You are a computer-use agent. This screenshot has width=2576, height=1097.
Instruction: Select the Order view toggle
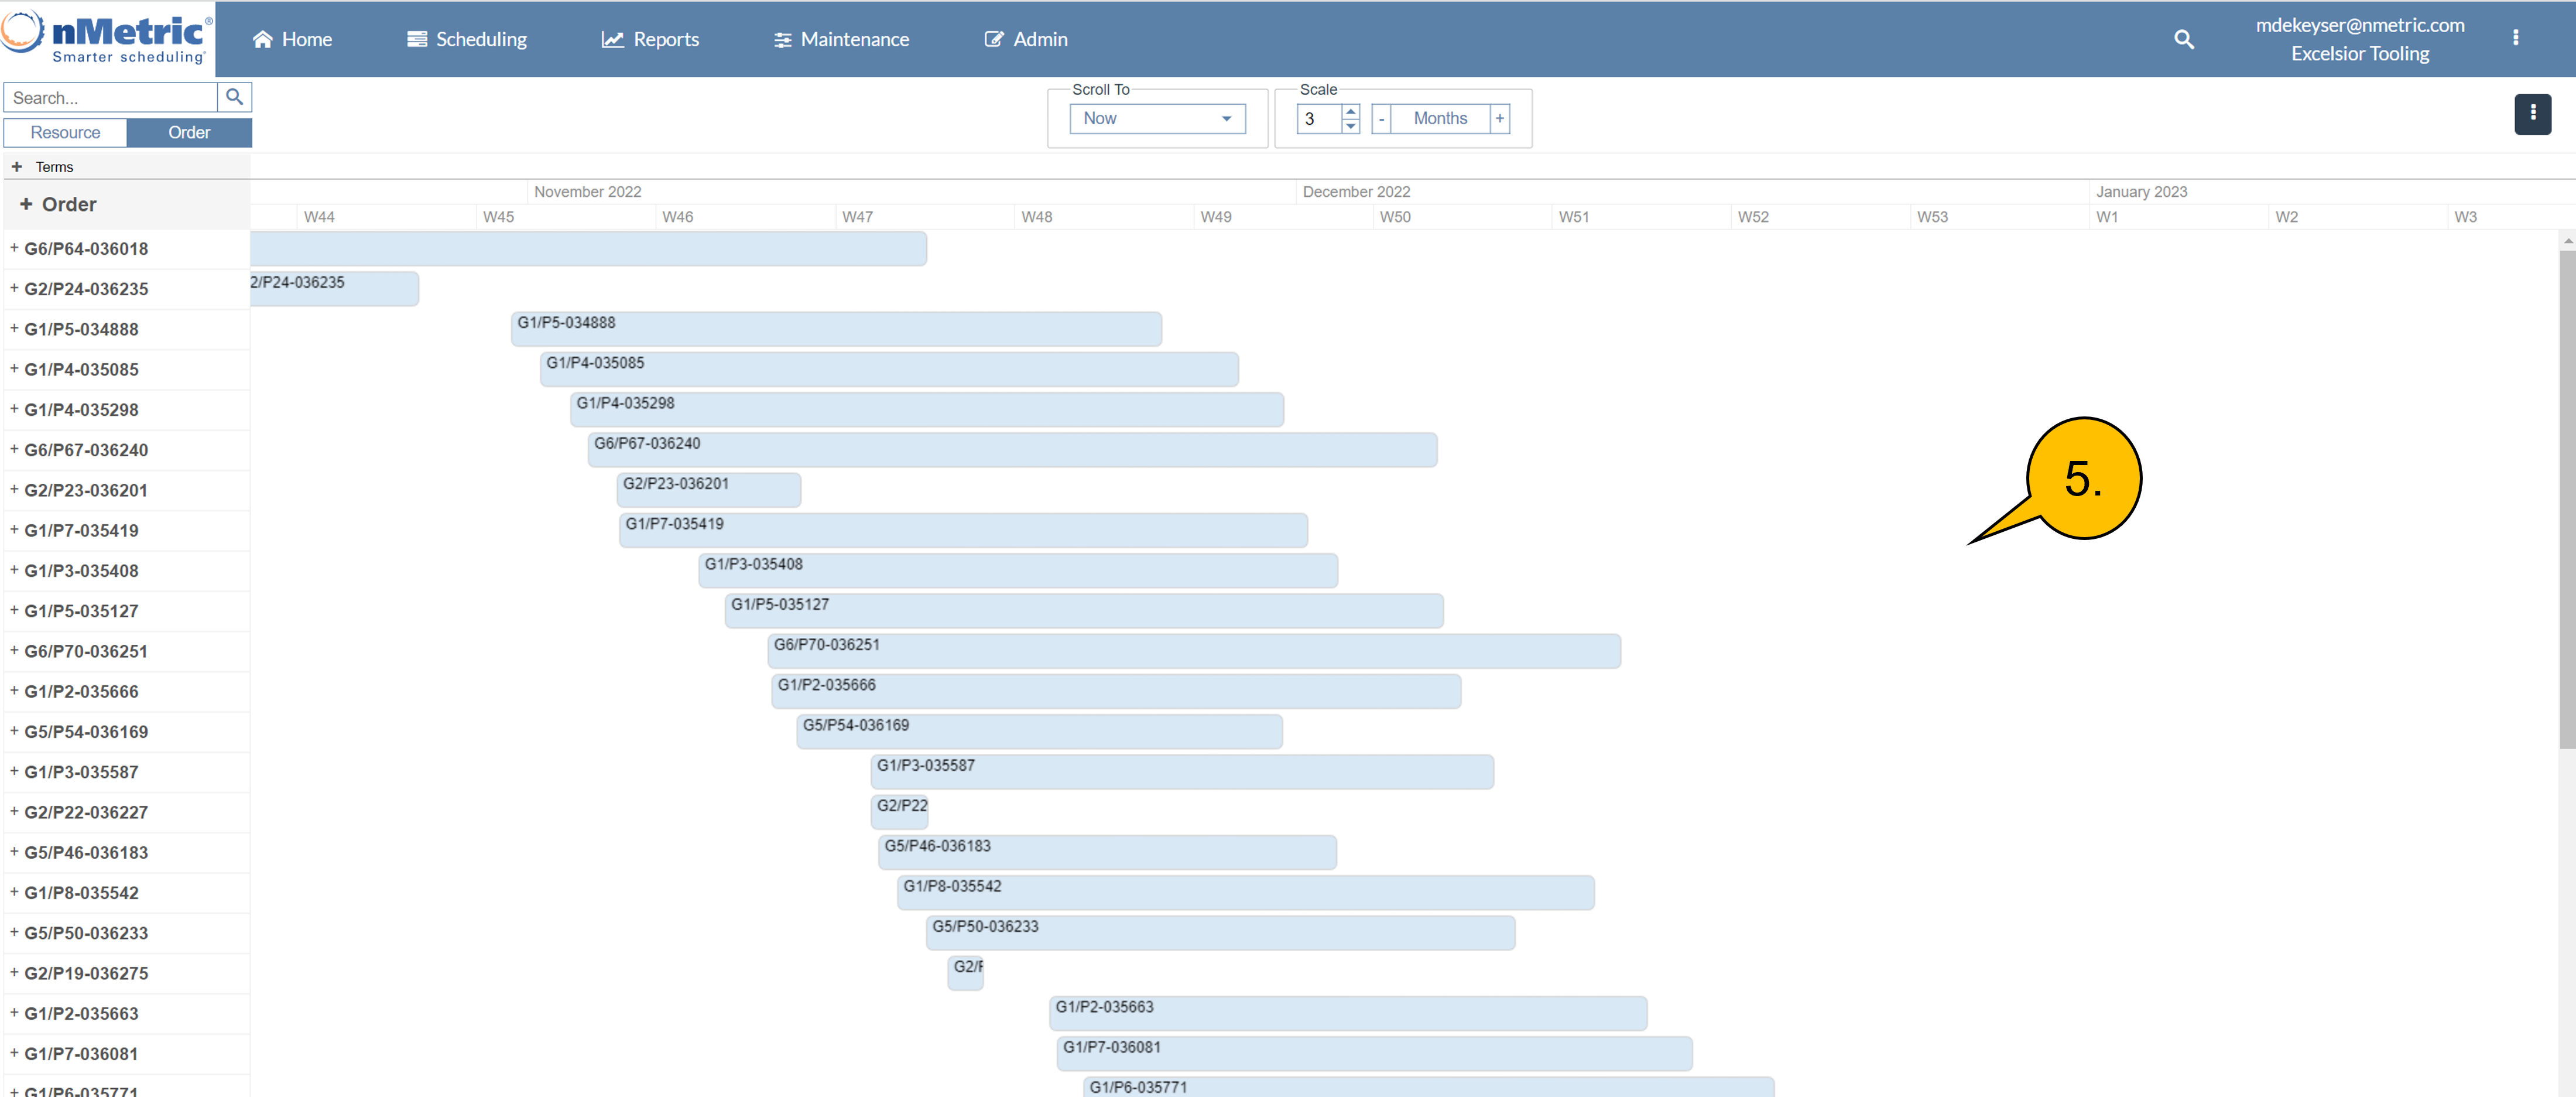coord(189,132)
